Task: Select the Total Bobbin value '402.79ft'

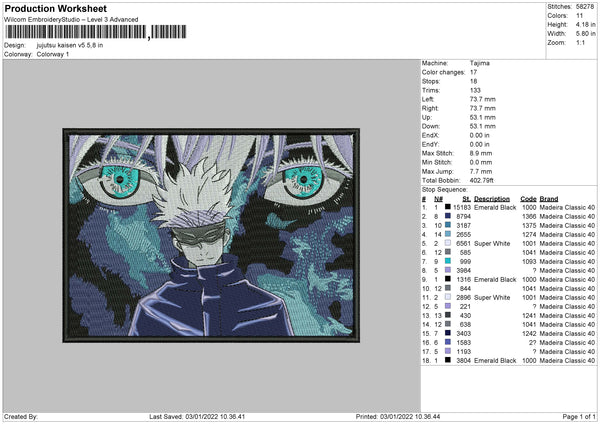Action: pos(482,180)
